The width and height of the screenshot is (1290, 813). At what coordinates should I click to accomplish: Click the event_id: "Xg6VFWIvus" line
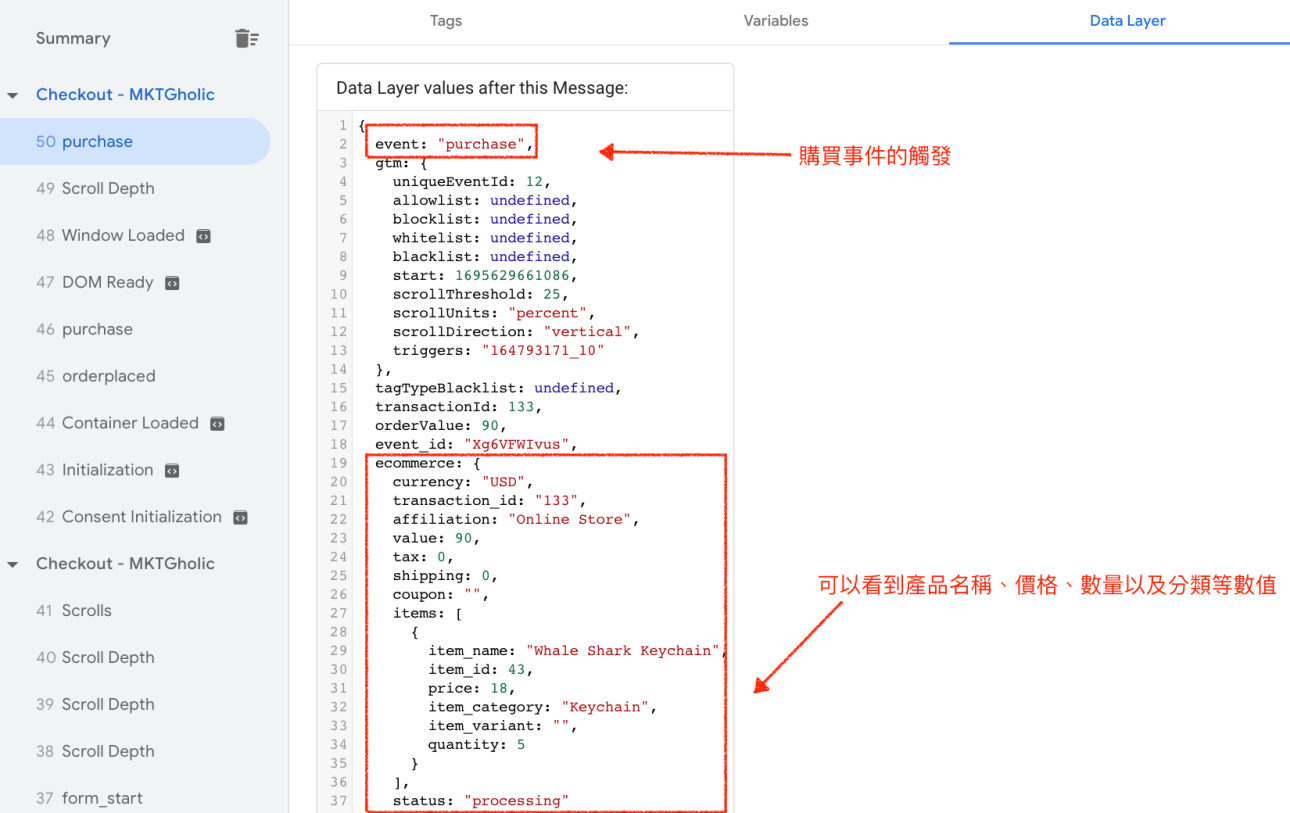[x=476, y=444]
